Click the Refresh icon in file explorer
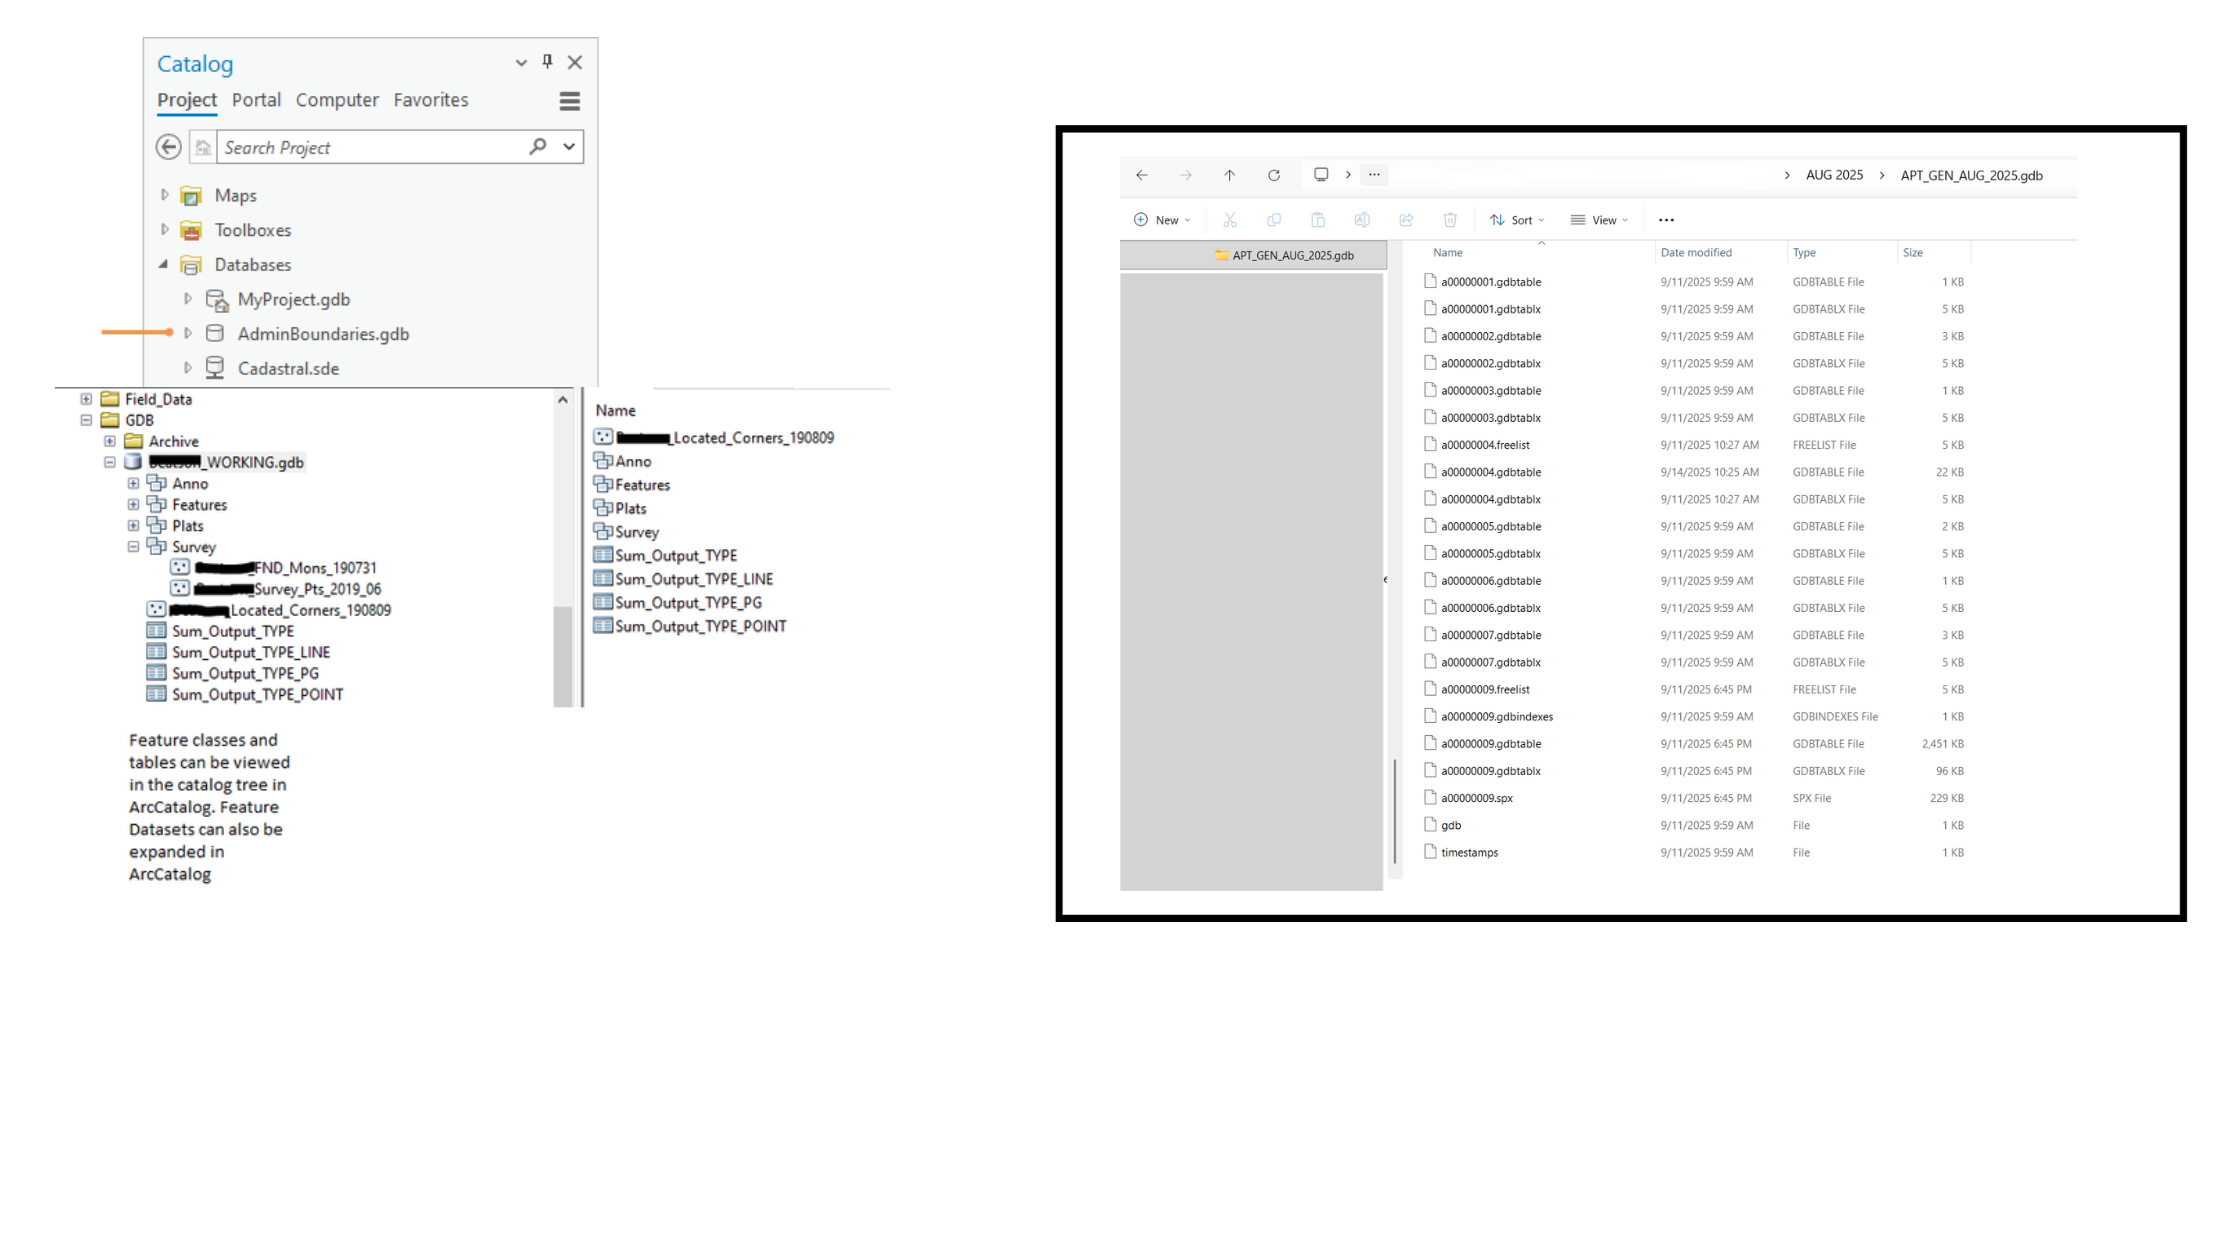The image size is (2240, 1260). [1274, 175]
